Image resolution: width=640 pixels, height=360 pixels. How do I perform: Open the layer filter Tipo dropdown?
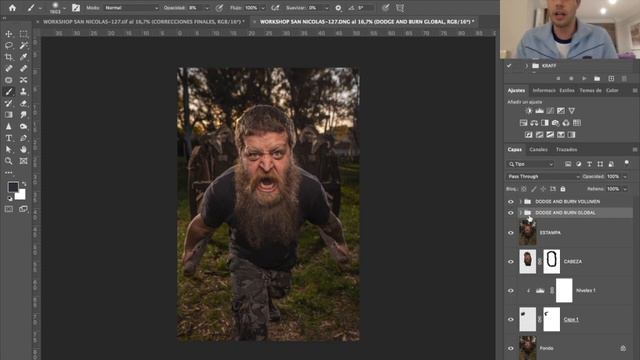(x=530, y=164)
